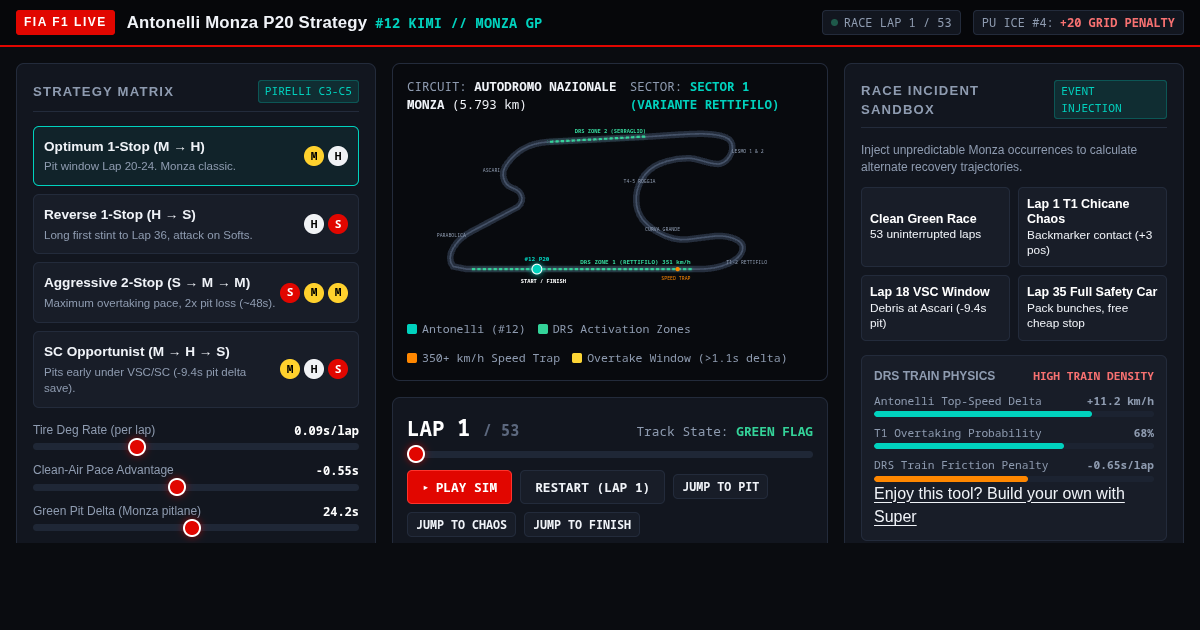
Task: Select the Reverse 1-Stop (H → S) strategy
Action: click(196, 224)
